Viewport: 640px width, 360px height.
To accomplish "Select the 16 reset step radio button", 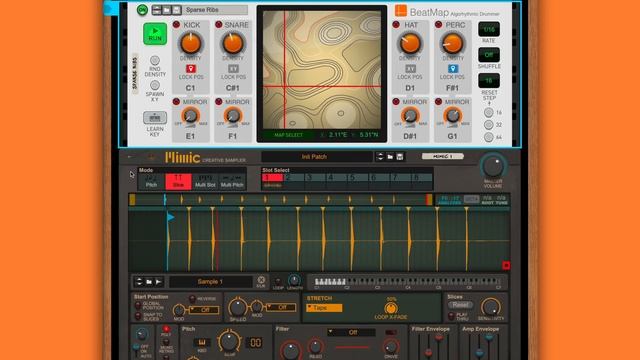I will 489,112.
